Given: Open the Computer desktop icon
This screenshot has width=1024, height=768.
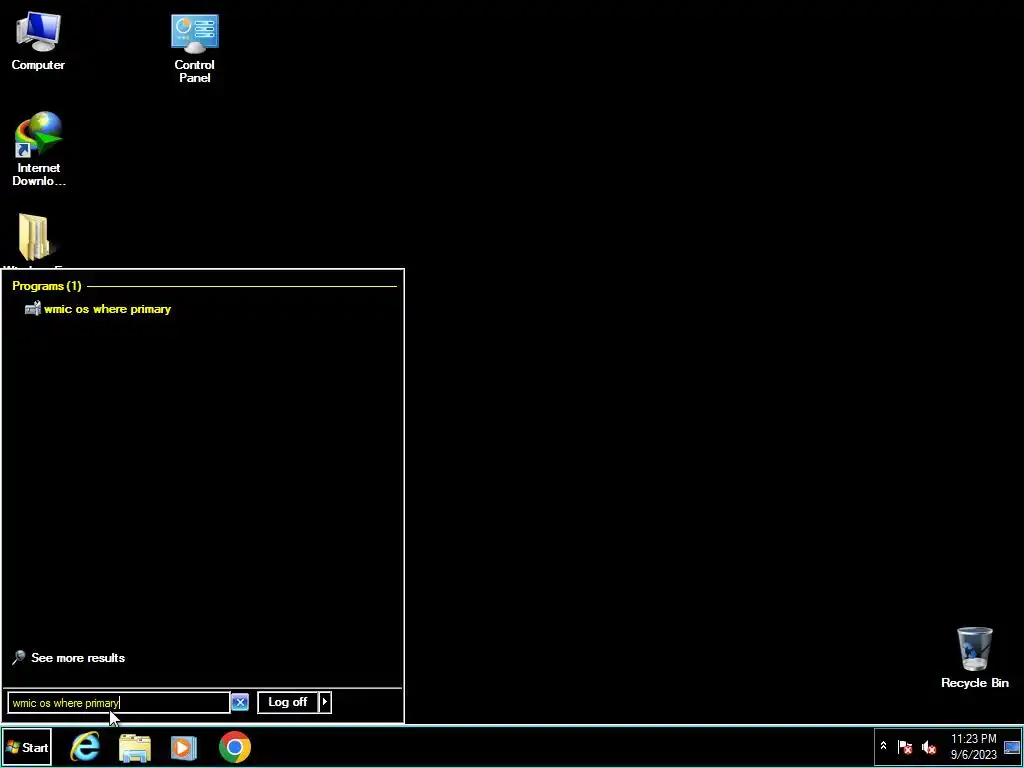Looking at the screenshot, I should [38, 40].
